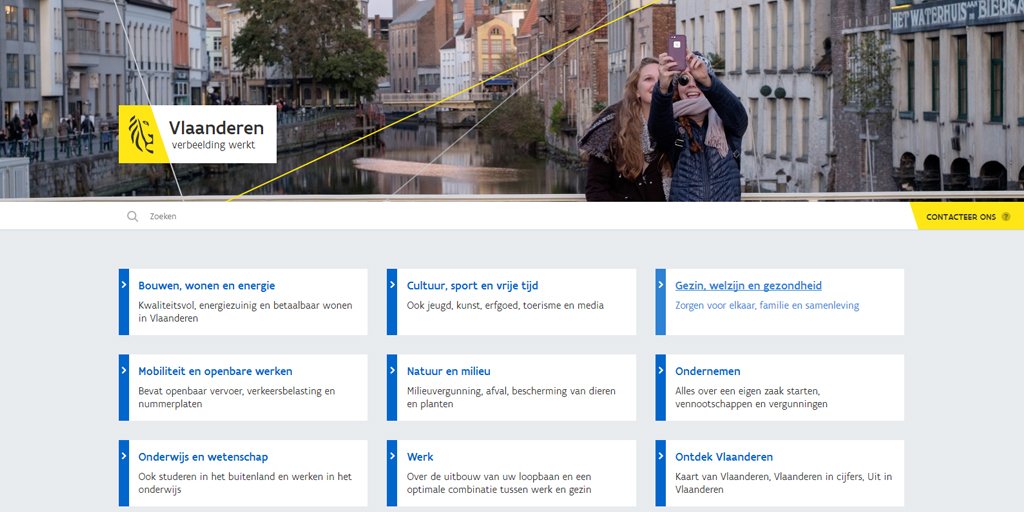Open Bouwen, wonen en energie link
This screenshot has width=1024, height=512.
[x=206, y=285]
